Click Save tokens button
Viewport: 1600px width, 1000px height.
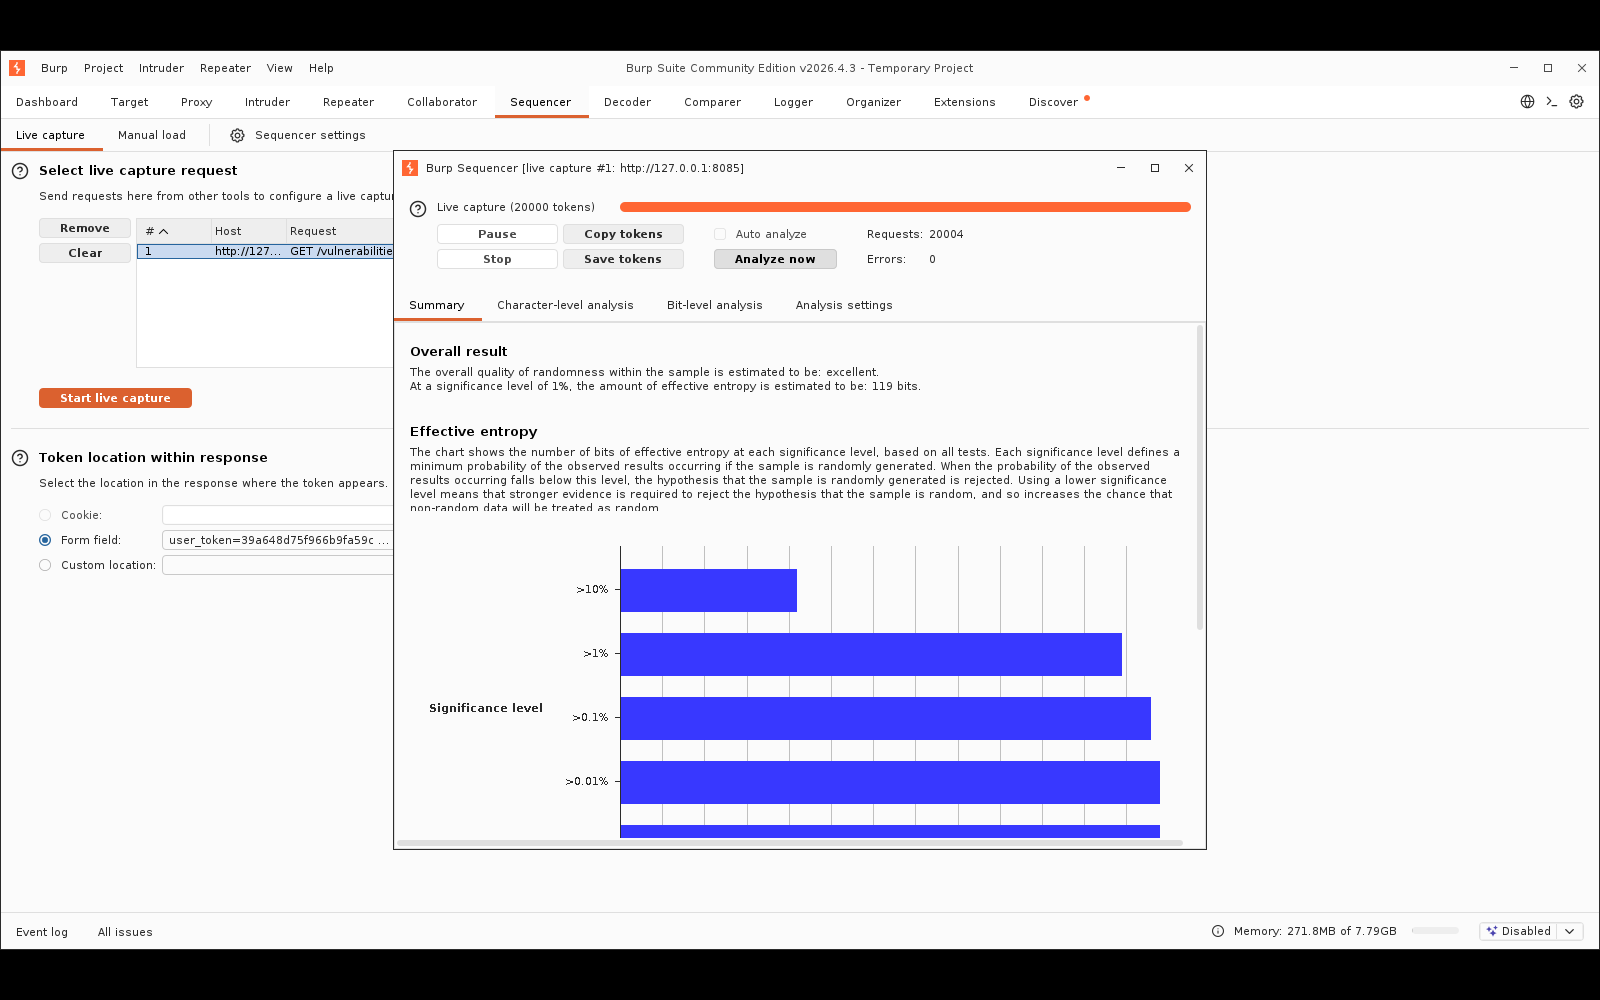click(x=623, y=259)
